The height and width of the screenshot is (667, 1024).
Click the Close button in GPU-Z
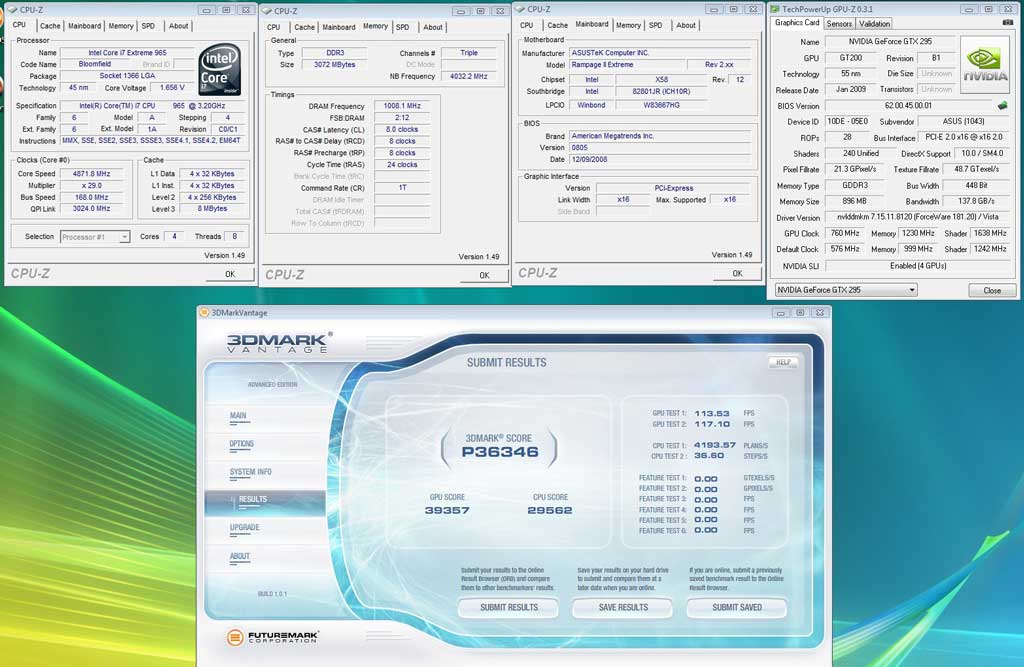[992, 291]
